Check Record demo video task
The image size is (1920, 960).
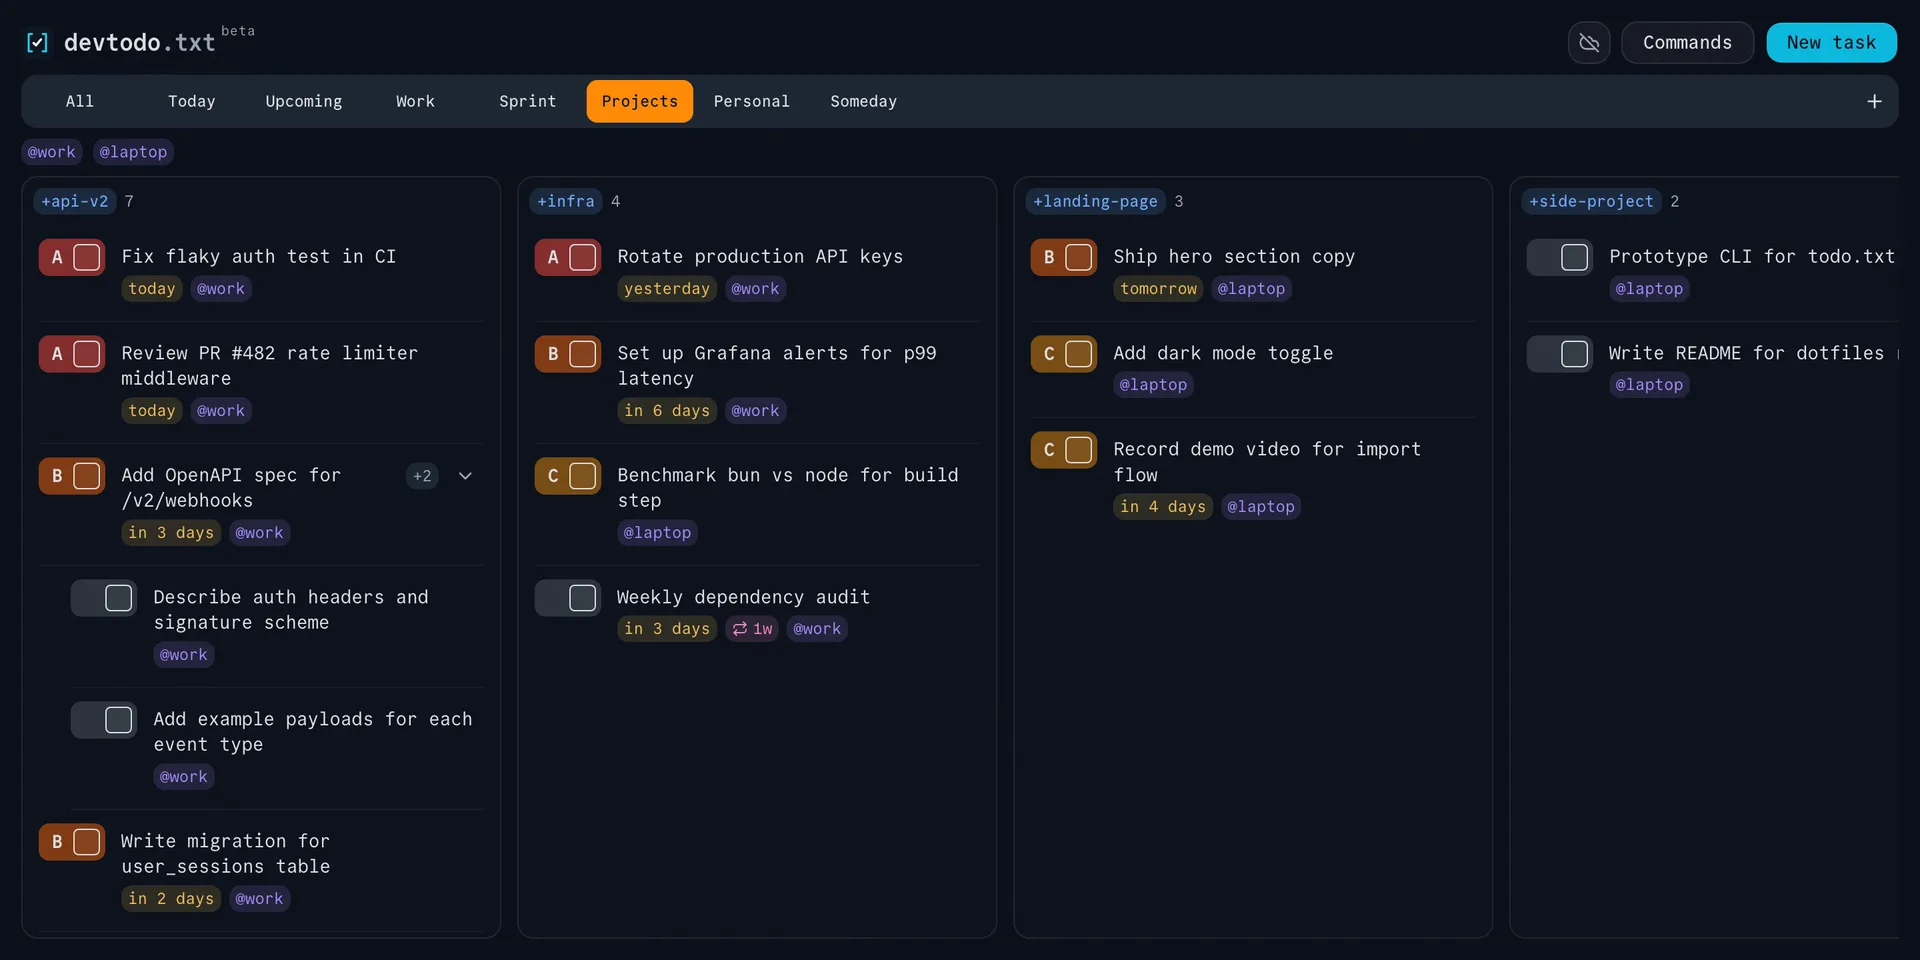1079,450
